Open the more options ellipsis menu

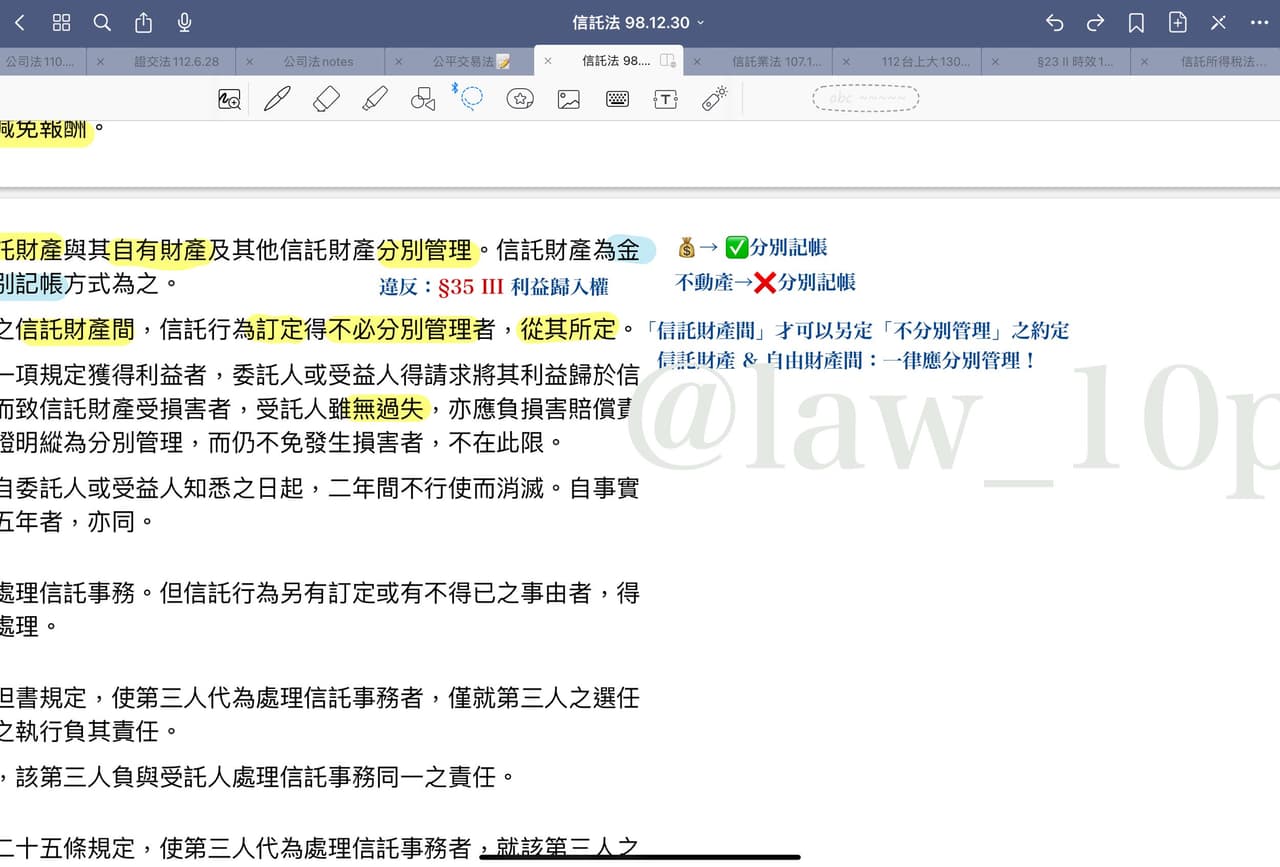tap(1259, 22)
